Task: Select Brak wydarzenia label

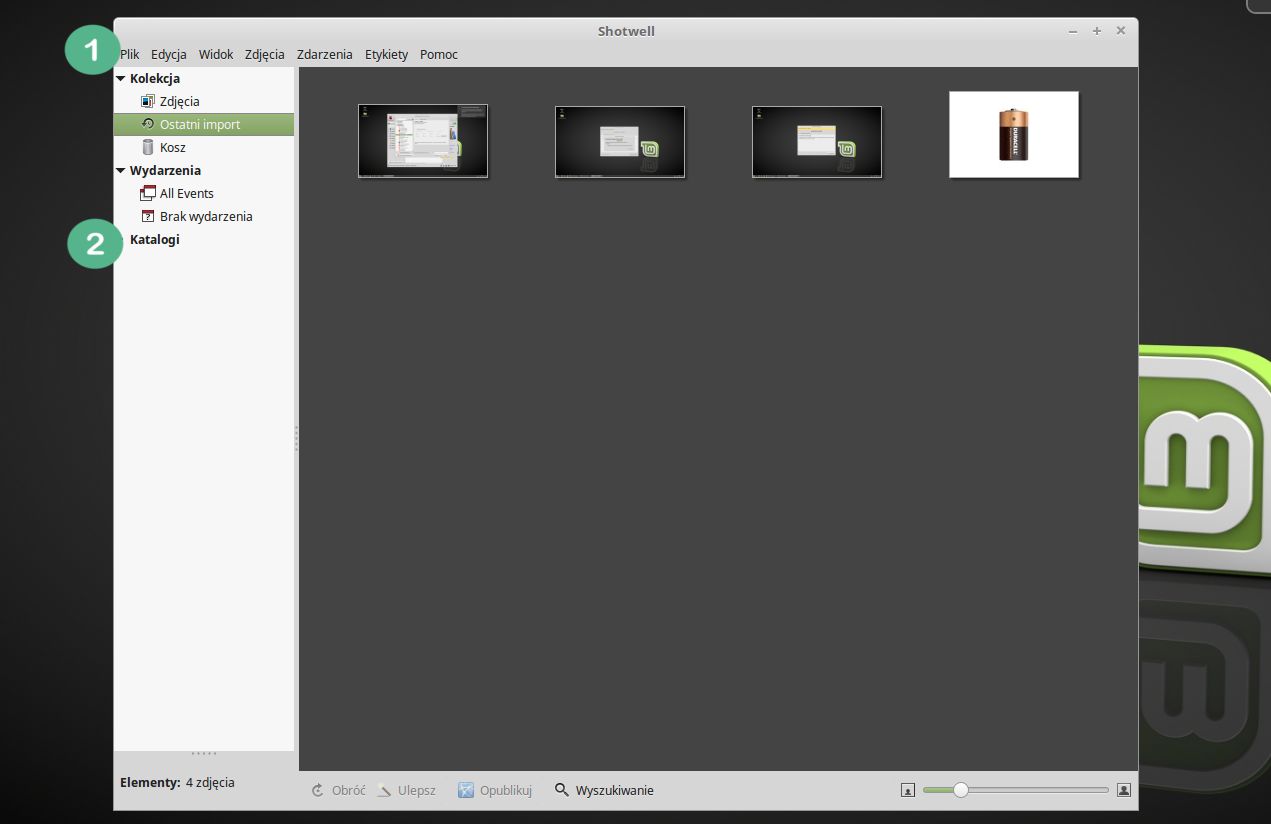Action: tap(206, 217)
